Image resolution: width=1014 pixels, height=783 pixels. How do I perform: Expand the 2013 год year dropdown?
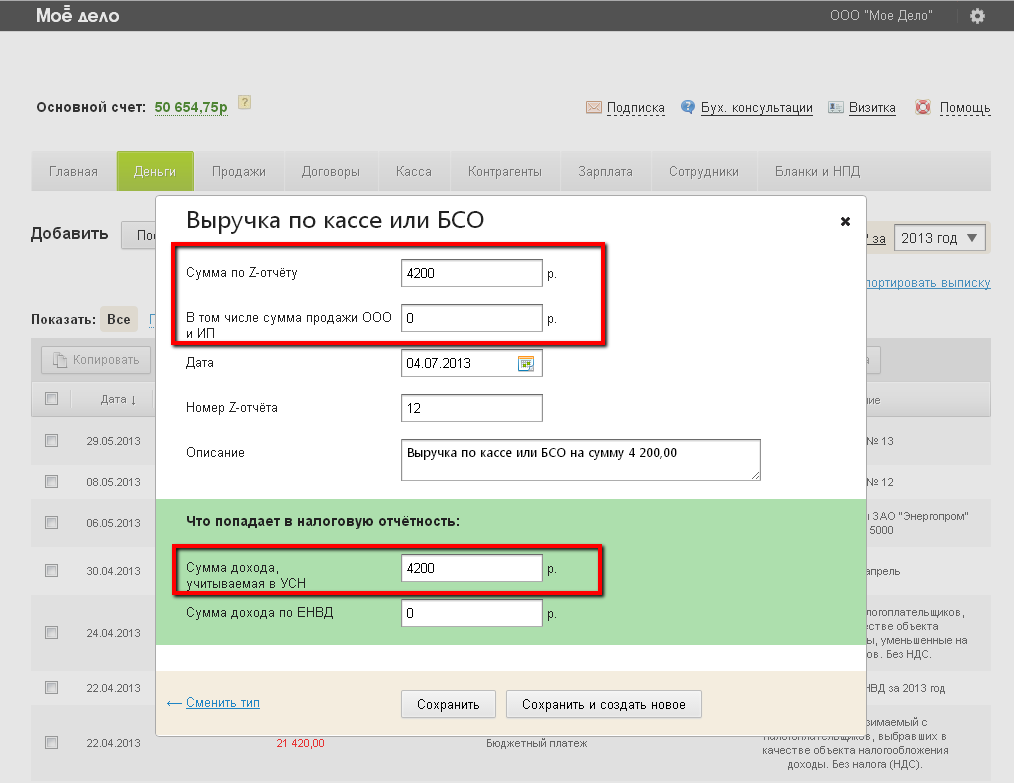939,238
